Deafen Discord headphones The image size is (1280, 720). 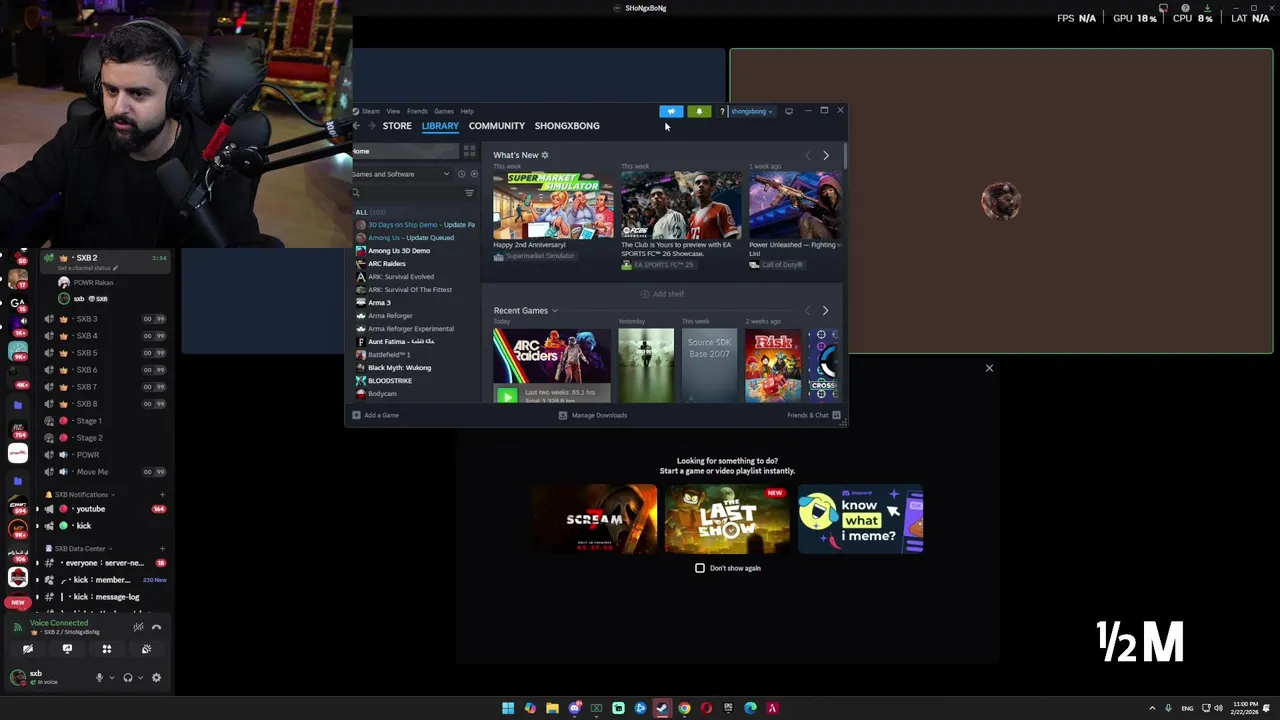(x=127, y=678)
